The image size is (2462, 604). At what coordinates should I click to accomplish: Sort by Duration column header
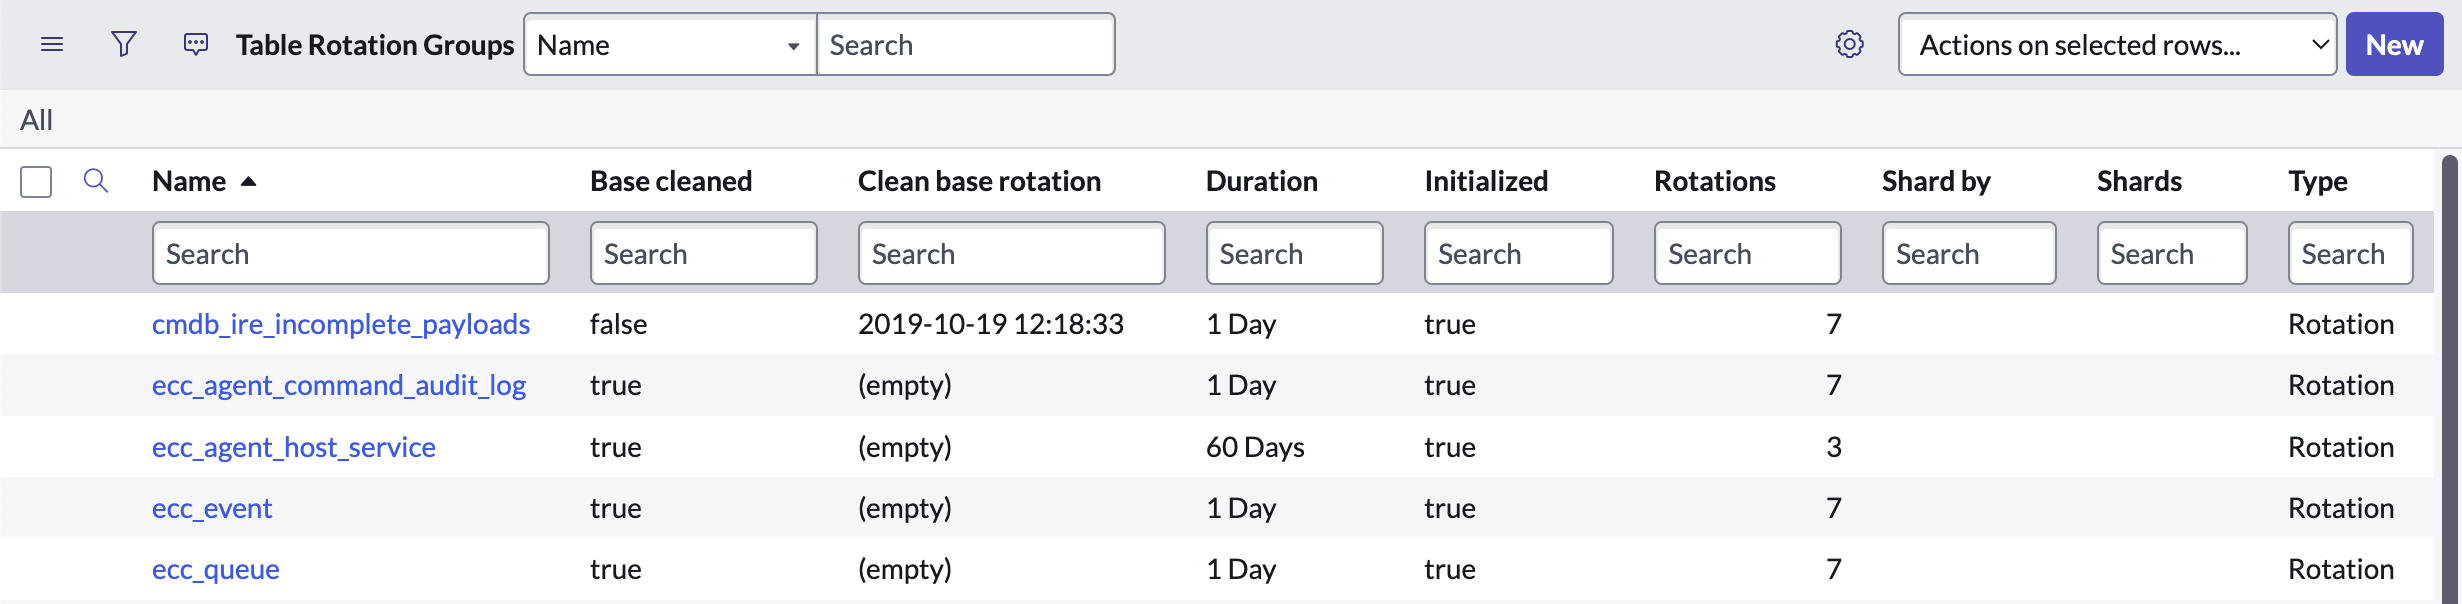tap(1262, 181)
